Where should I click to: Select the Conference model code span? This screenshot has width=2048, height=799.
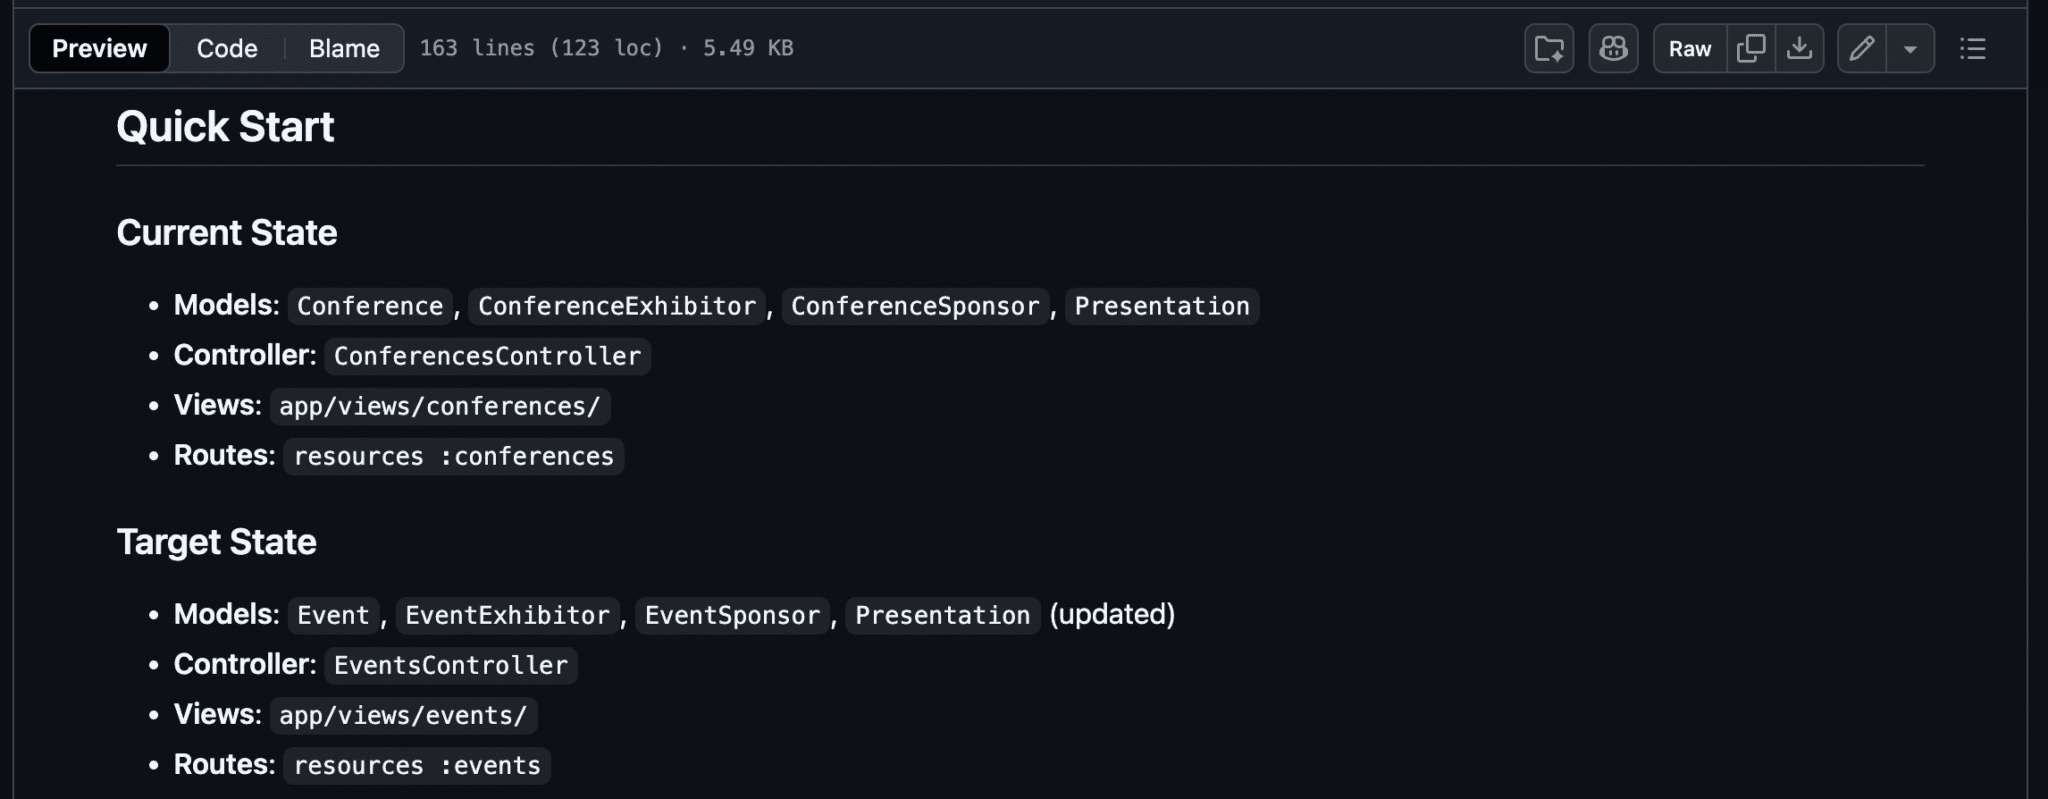coord(369,306)
